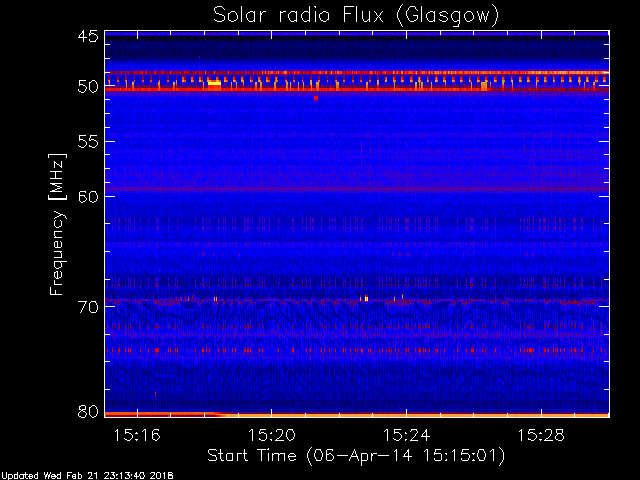Click the 15:20 time axis label

272,435
